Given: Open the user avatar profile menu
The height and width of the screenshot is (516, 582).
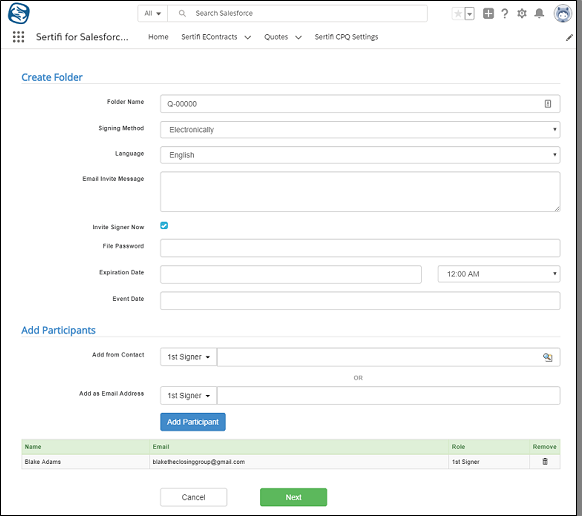Looking at the screenshot, I should 563,14.
